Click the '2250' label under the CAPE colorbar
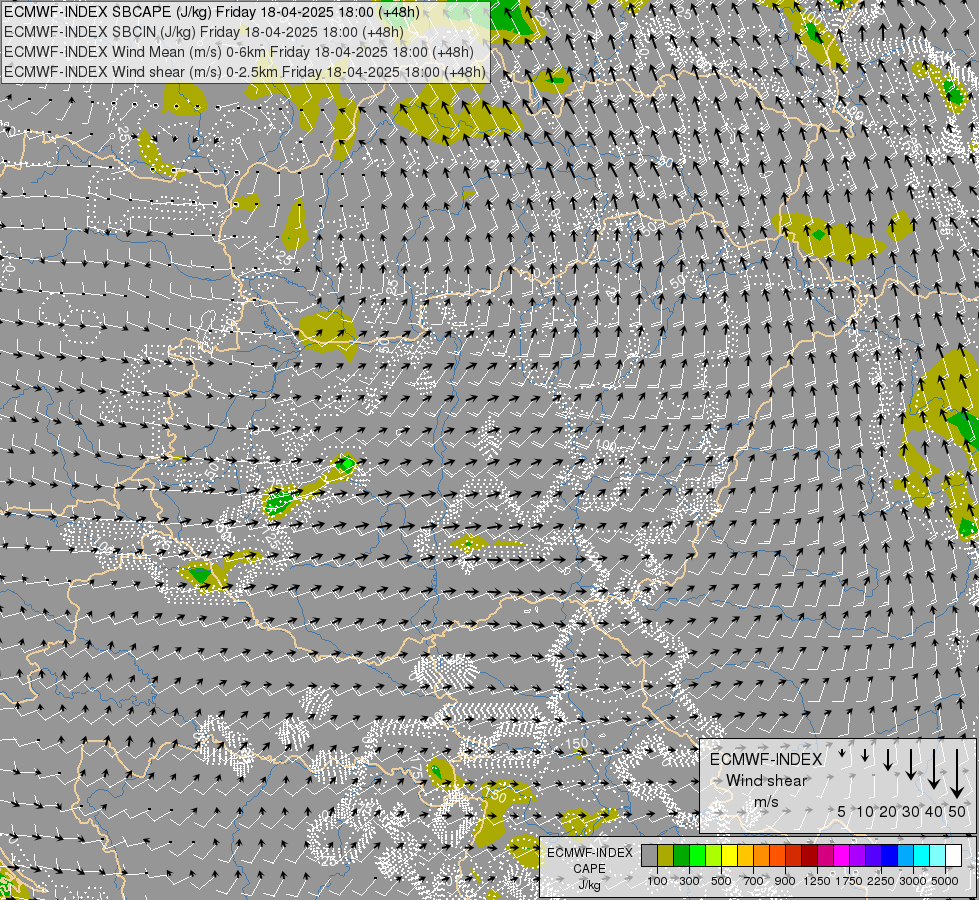979x900 pixels. [x=882, y=881]
